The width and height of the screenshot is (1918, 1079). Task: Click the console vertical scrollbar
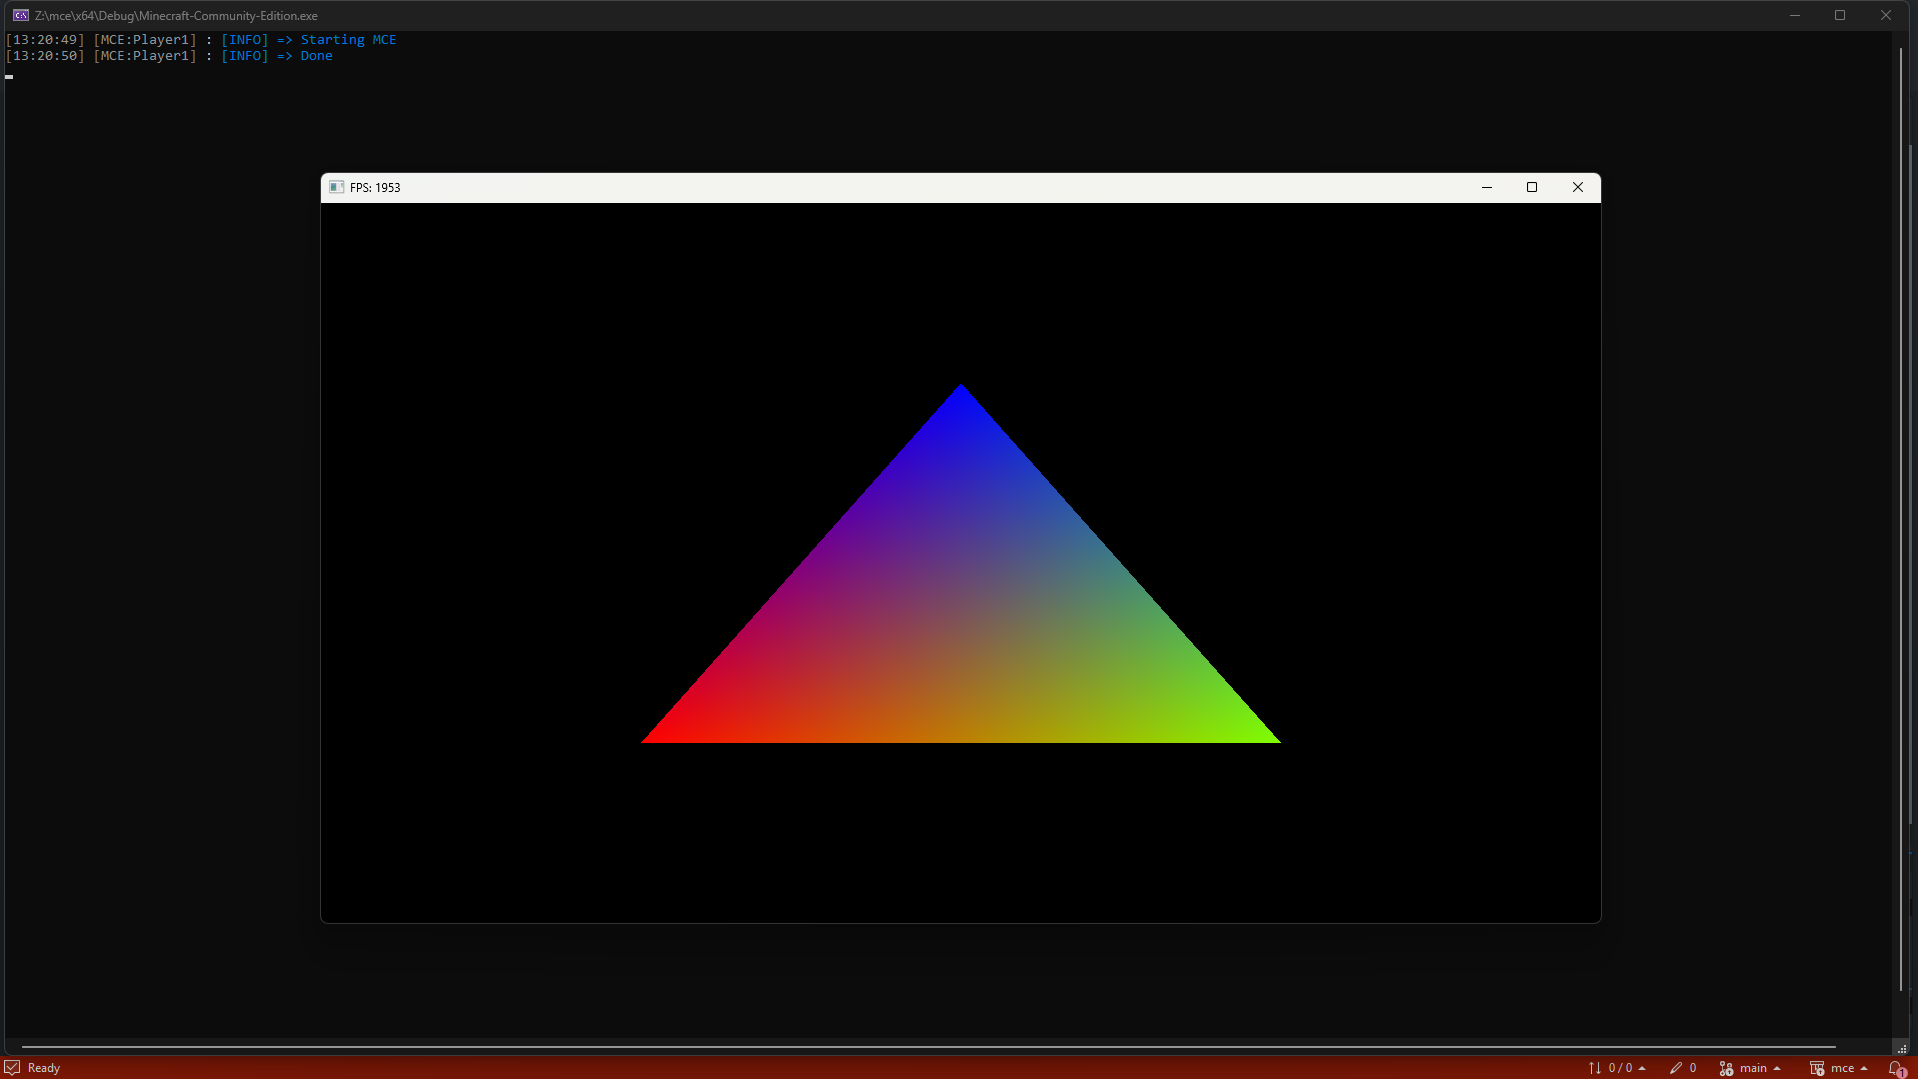(1901, 520)
